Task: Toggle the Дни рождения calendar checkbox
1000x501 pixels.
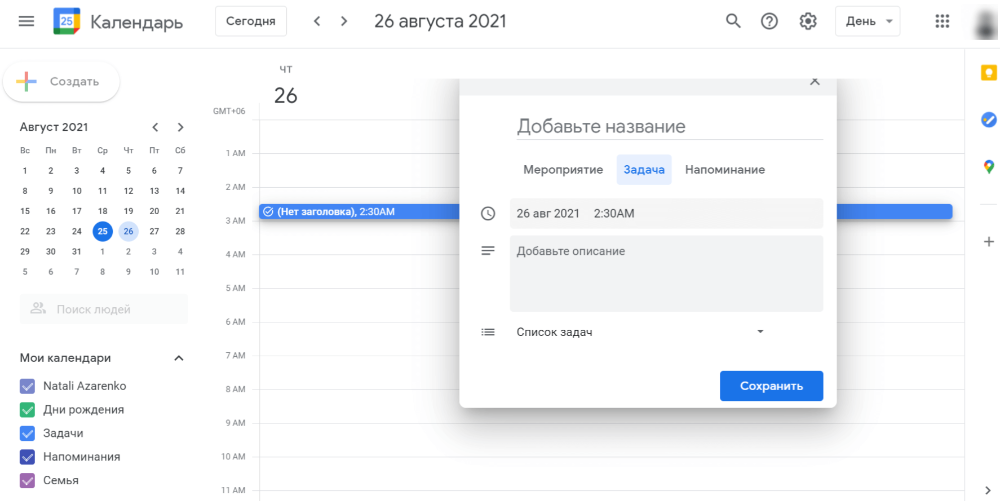Action: pos(27,409)
